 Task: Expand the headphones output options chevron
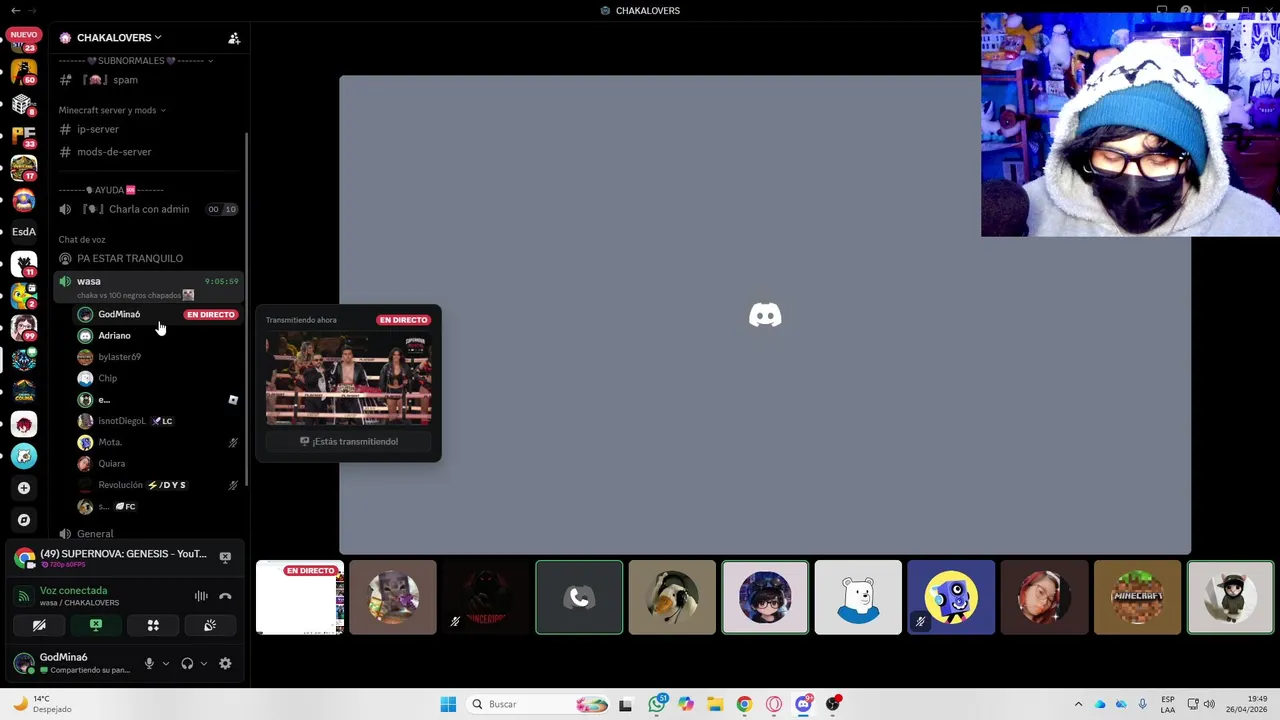tap(204, 663)
